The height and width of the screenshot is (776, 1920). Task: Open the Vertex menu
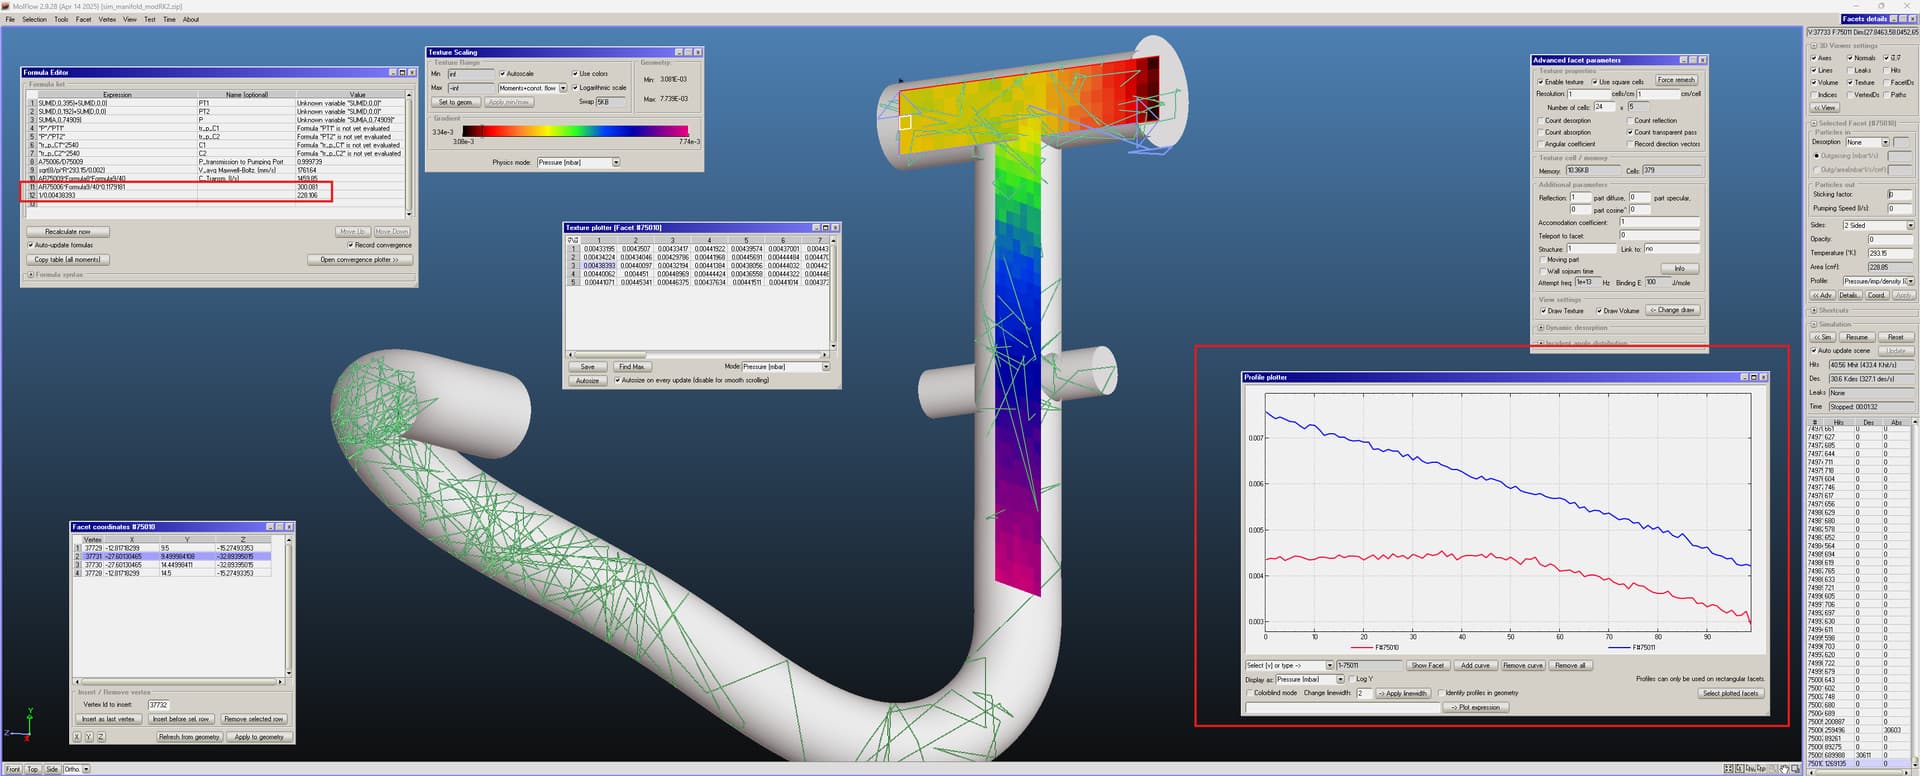tap(107, 19)
